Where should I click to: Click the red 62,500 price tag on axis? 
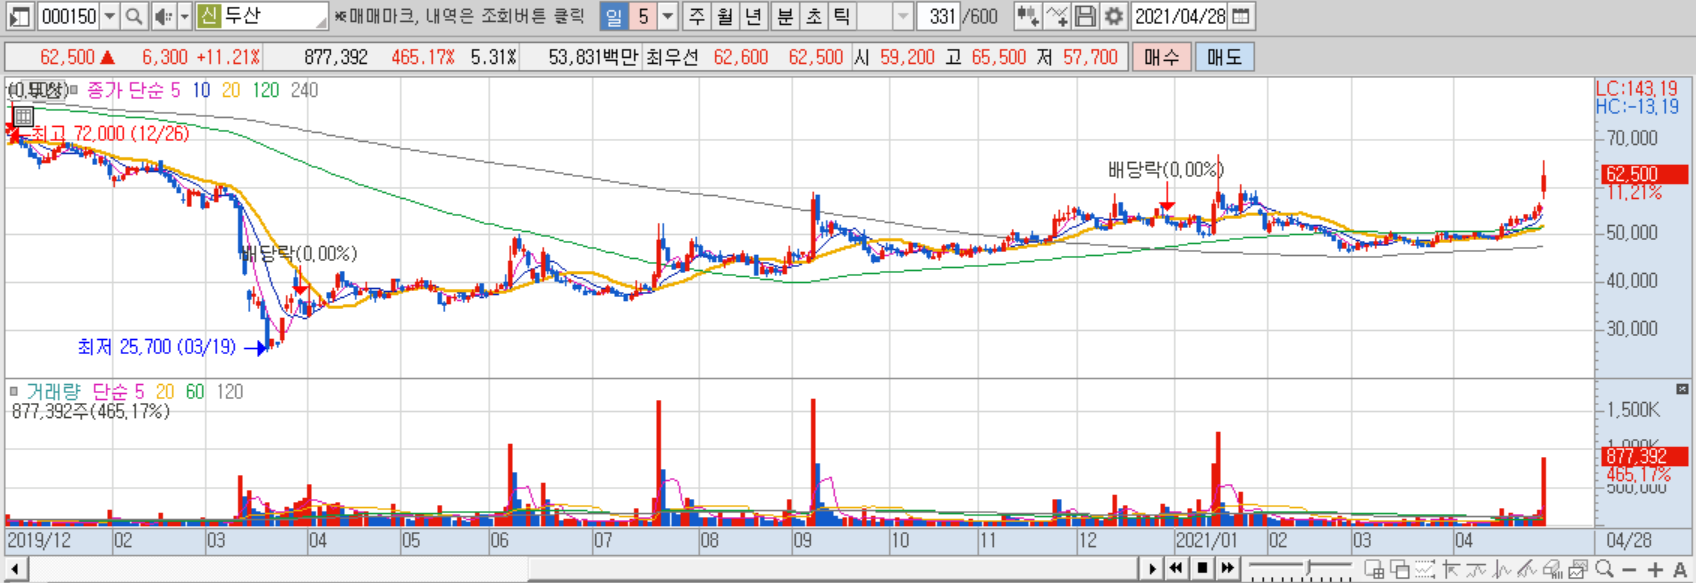point(1645,174)
